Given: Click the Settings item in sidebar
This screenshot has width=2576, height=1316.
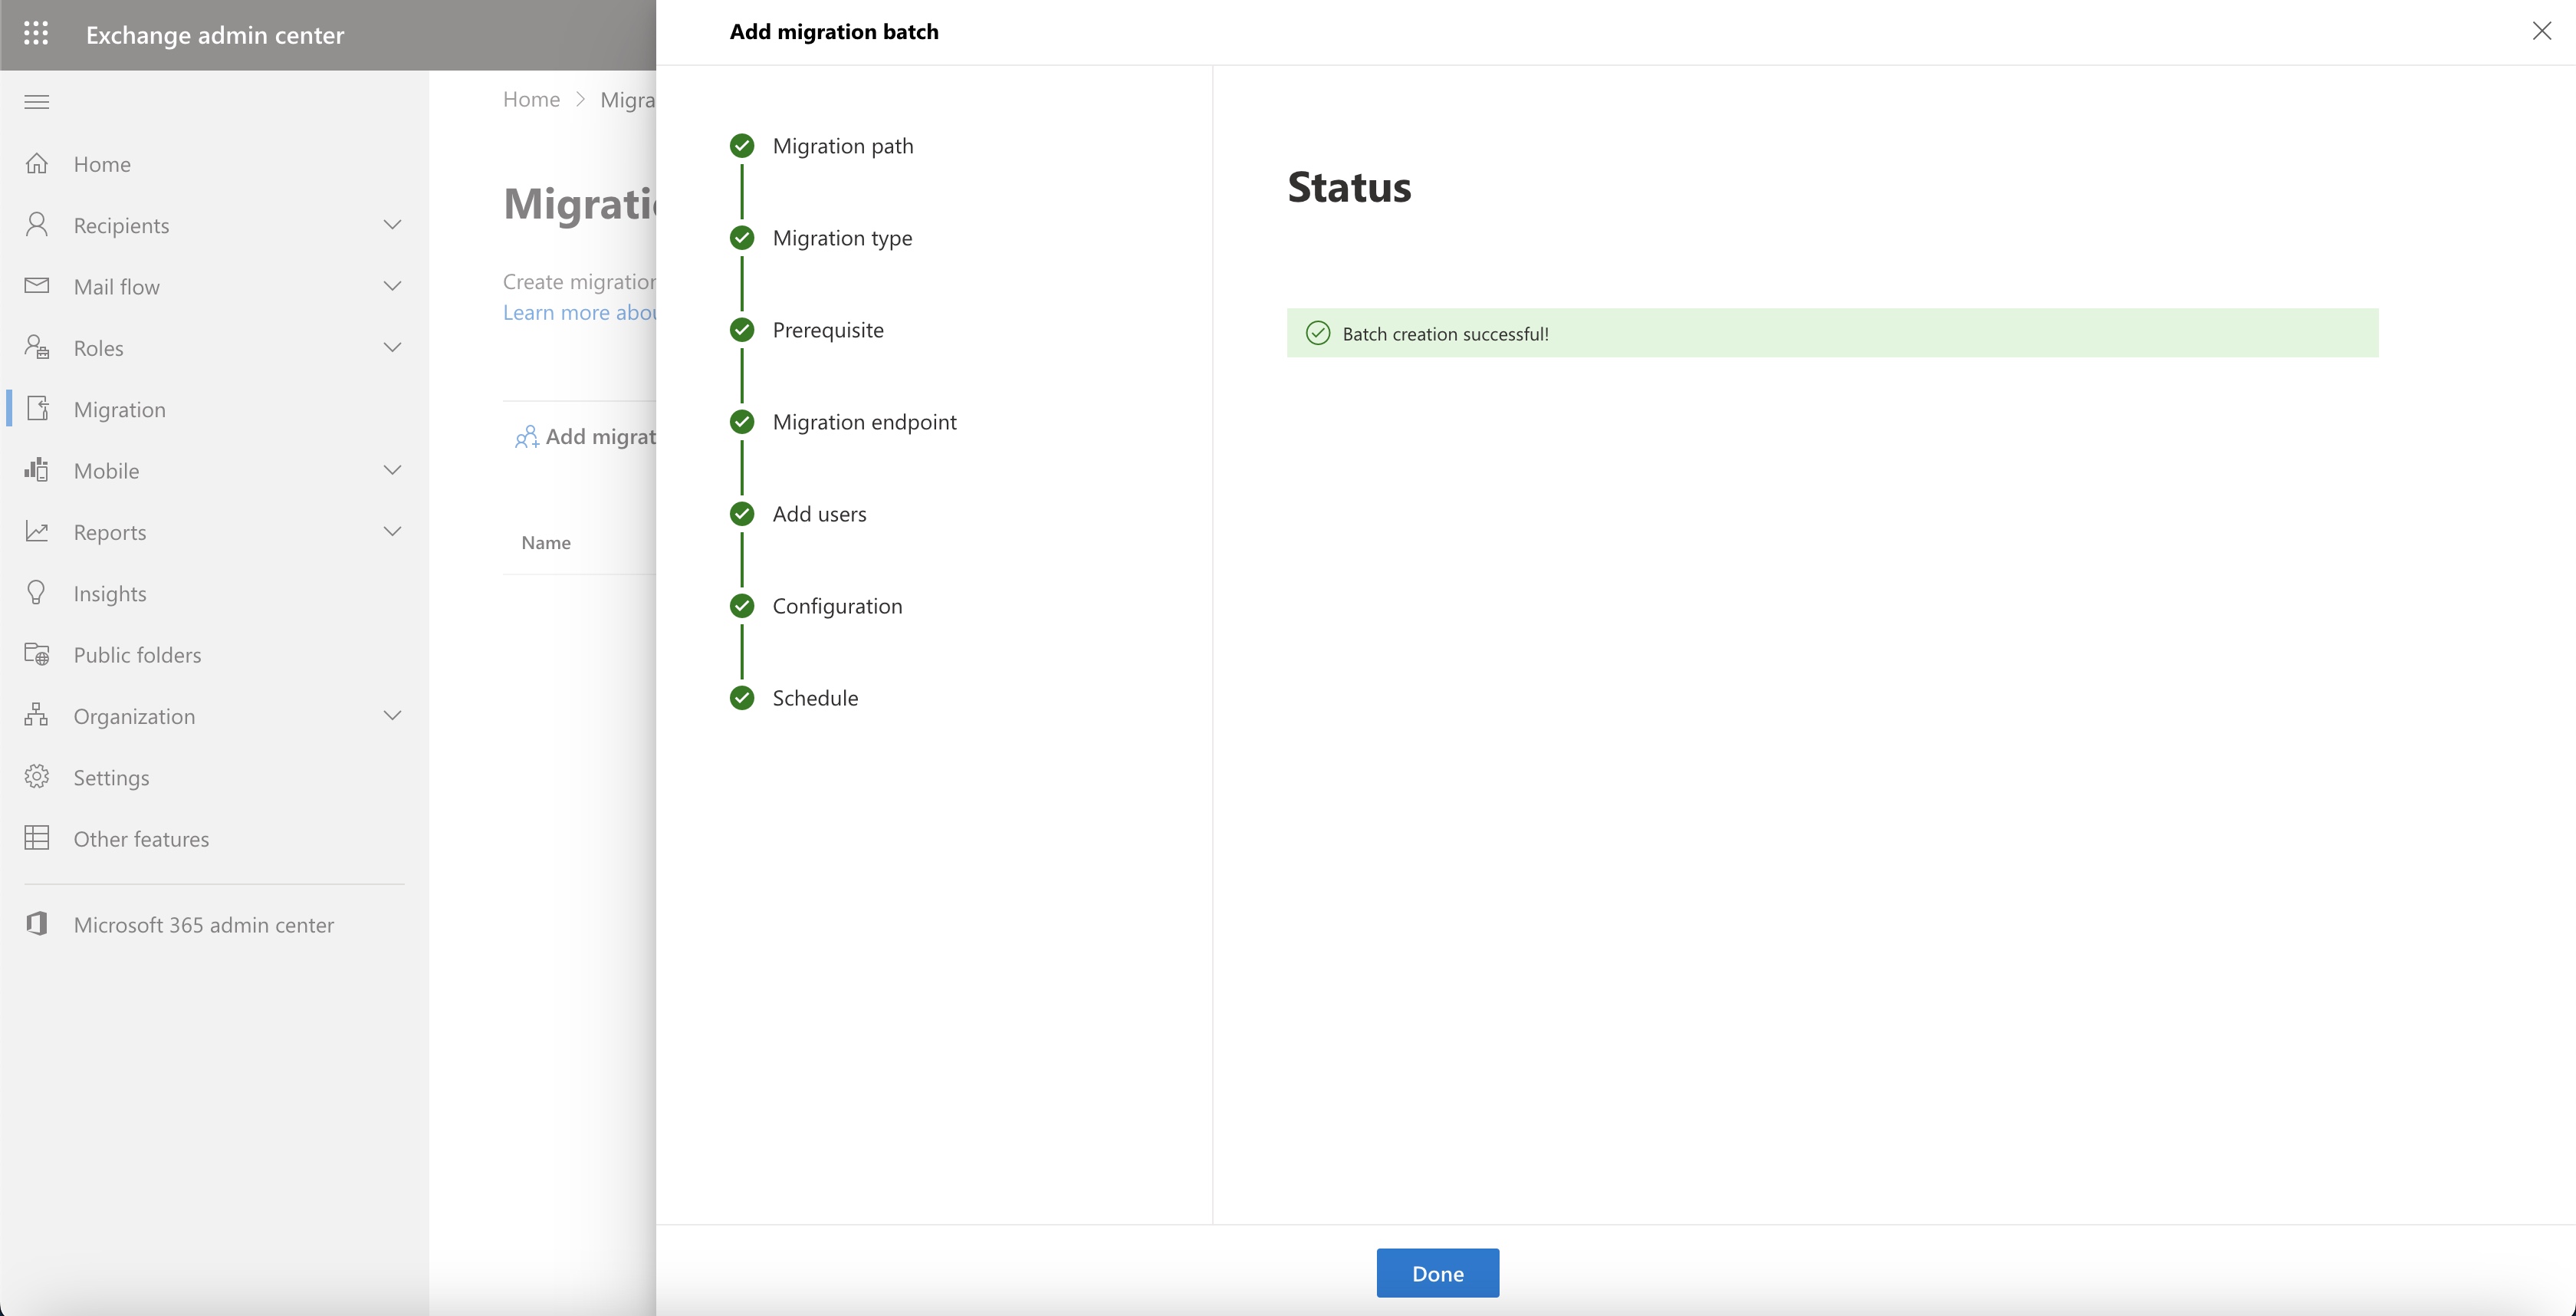Looking at the screenshot, I should click(x=110, y=775).
